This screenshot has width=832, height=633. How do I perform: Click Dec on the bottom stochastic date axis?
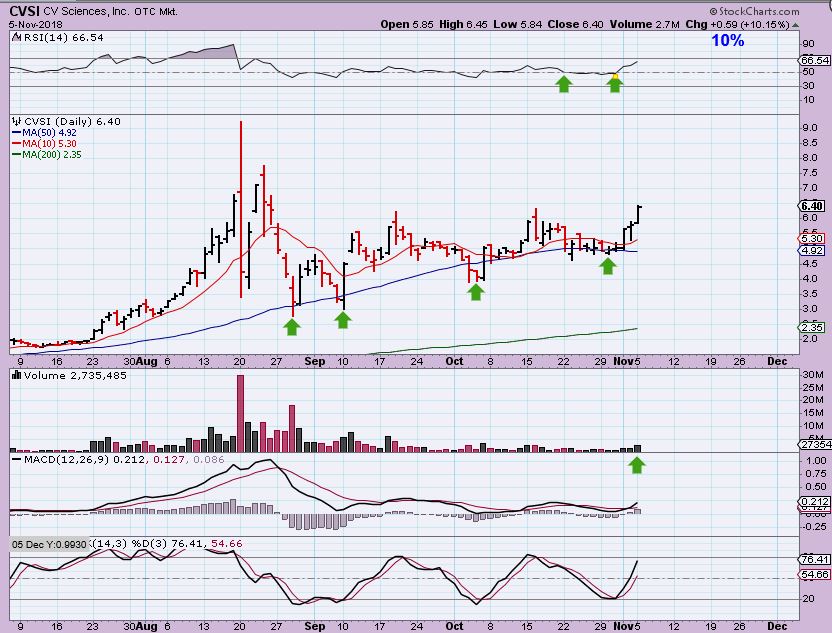(777, 626)
